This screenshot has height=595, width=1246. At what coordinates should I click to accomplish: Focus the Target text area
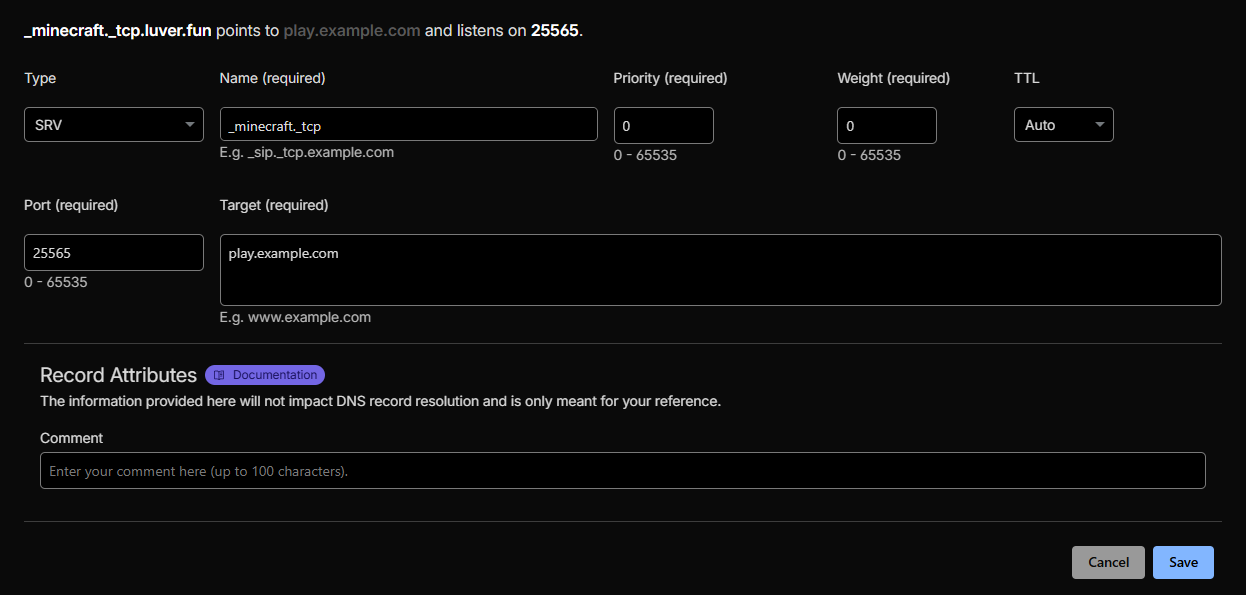(x=720, y=270)
